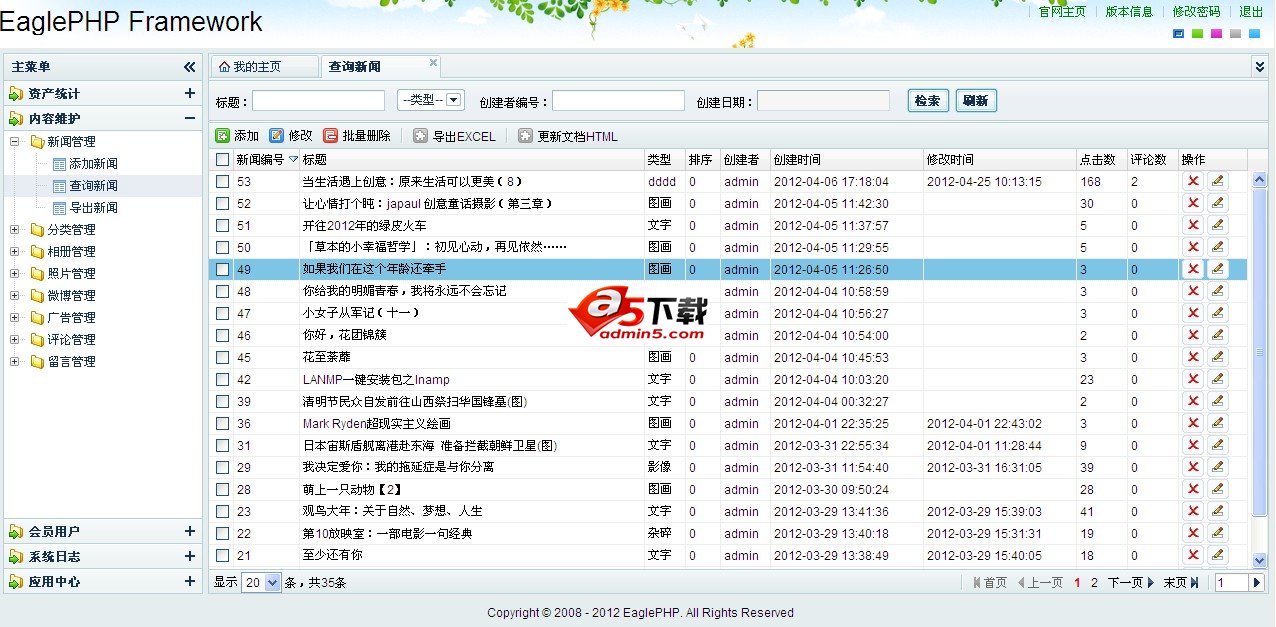Delete news row 29 with red X

tap(1193, 467)
